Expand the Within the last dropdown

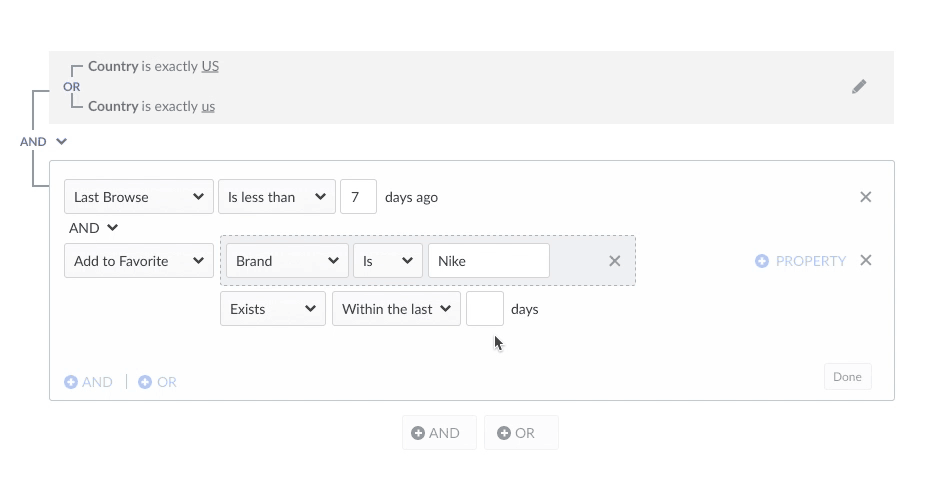[396, 309]
